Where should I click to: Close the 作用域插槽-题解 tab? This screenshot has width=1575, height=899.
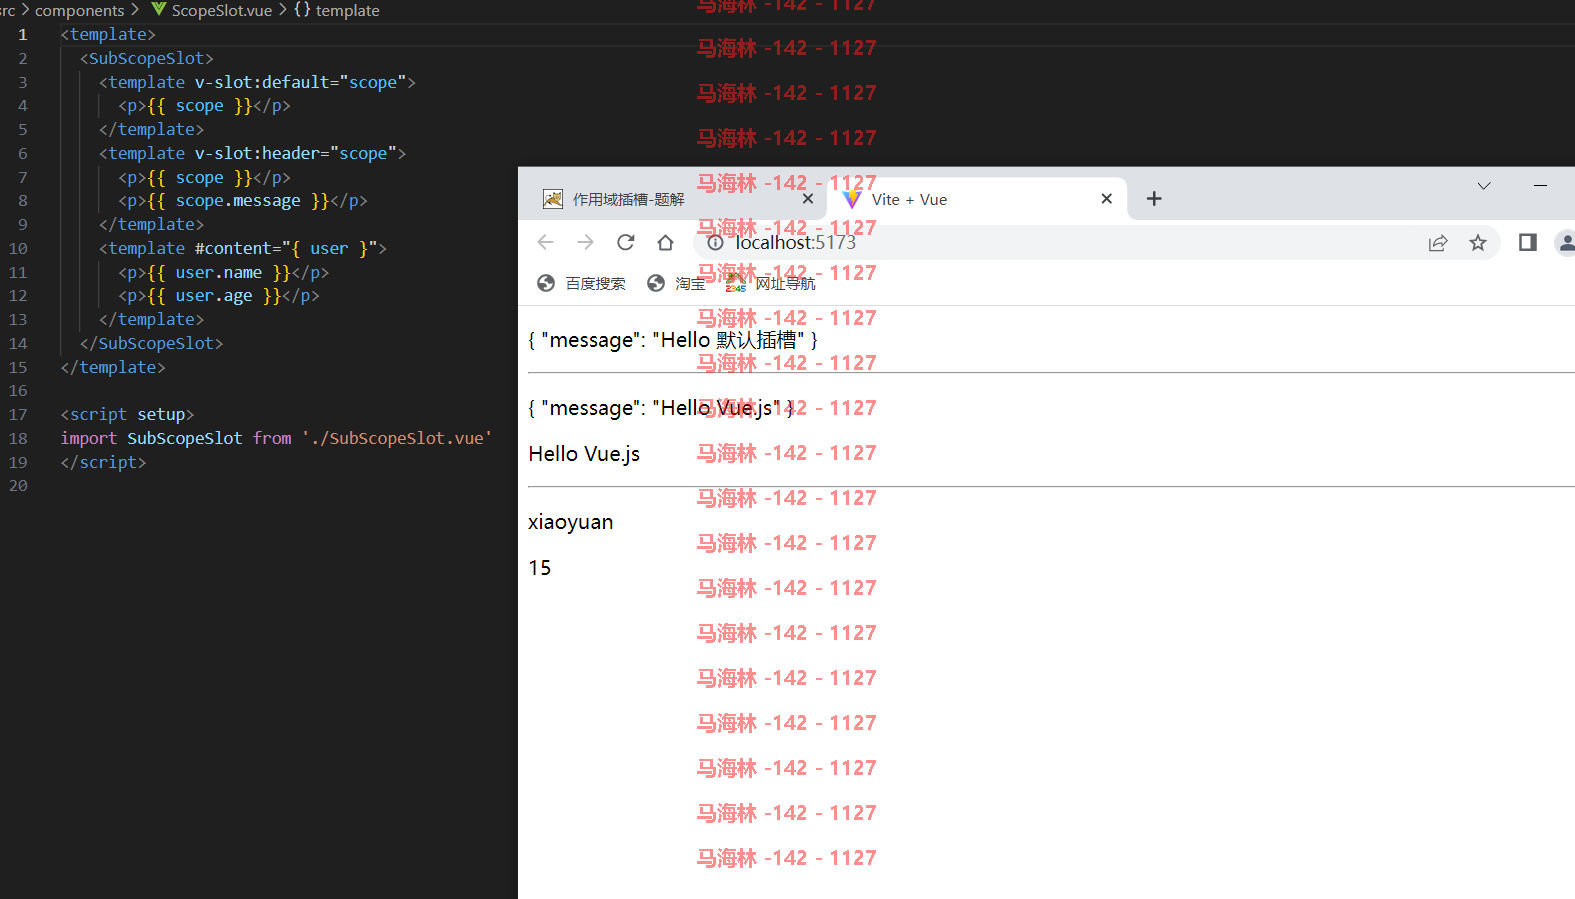click(x=808, y=199)
